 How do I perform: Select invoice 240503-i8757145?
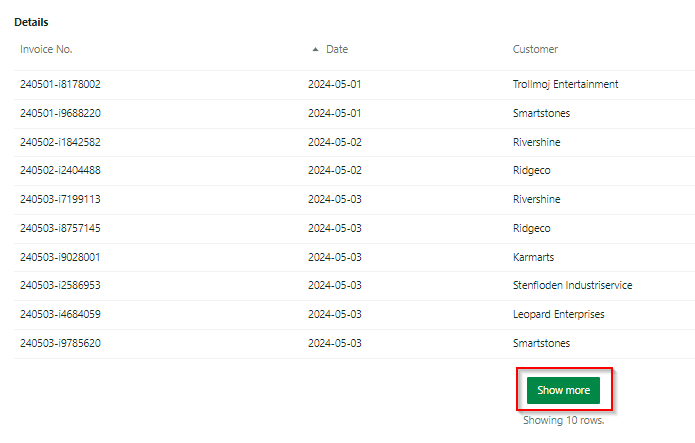(60, 228)
